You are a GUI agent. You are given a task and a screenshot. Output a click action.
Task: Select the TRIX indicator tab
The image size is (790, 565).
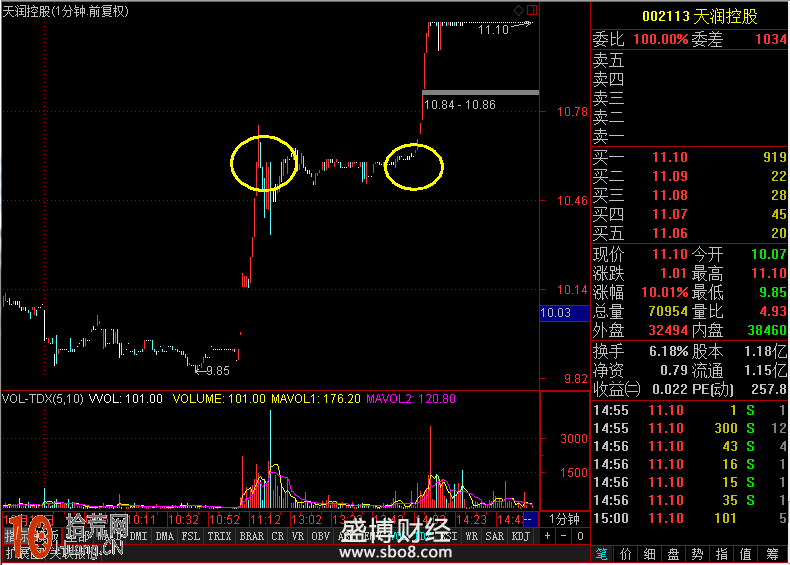[x=220, y=536]
